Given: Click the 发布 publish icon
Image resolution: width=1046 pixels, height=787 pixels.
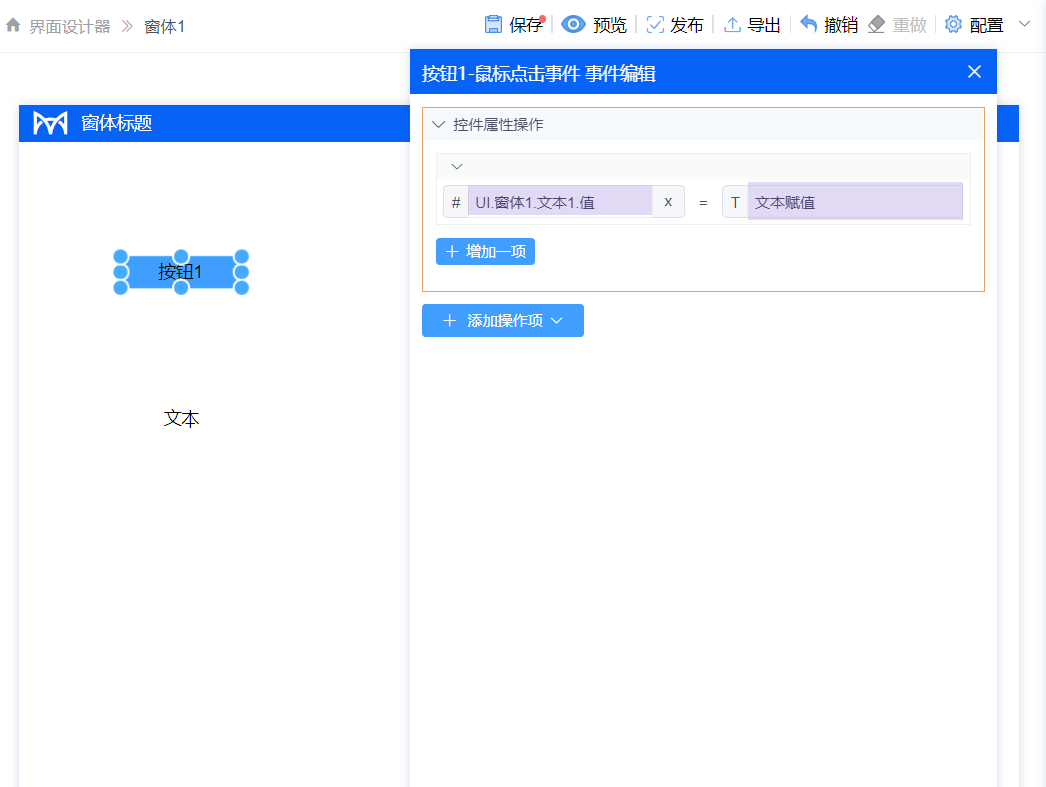Looking at the screenshot, I should click(x=655, y=25).
